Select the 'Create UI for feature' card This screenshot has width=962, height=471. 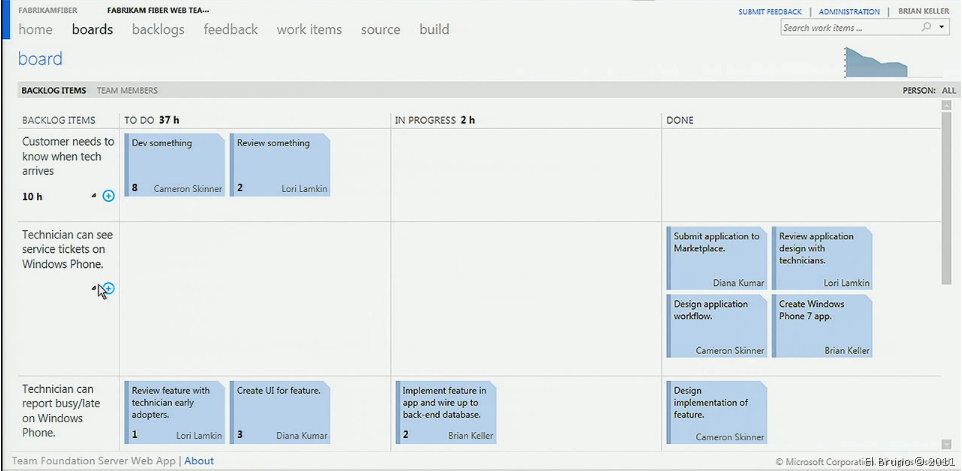279,411
